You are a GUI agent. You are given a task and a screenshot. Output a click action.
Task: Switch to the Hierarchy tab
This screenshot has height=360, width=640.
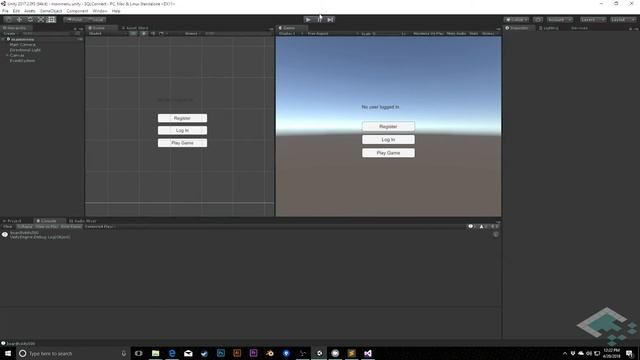click(x=16, y=28)
